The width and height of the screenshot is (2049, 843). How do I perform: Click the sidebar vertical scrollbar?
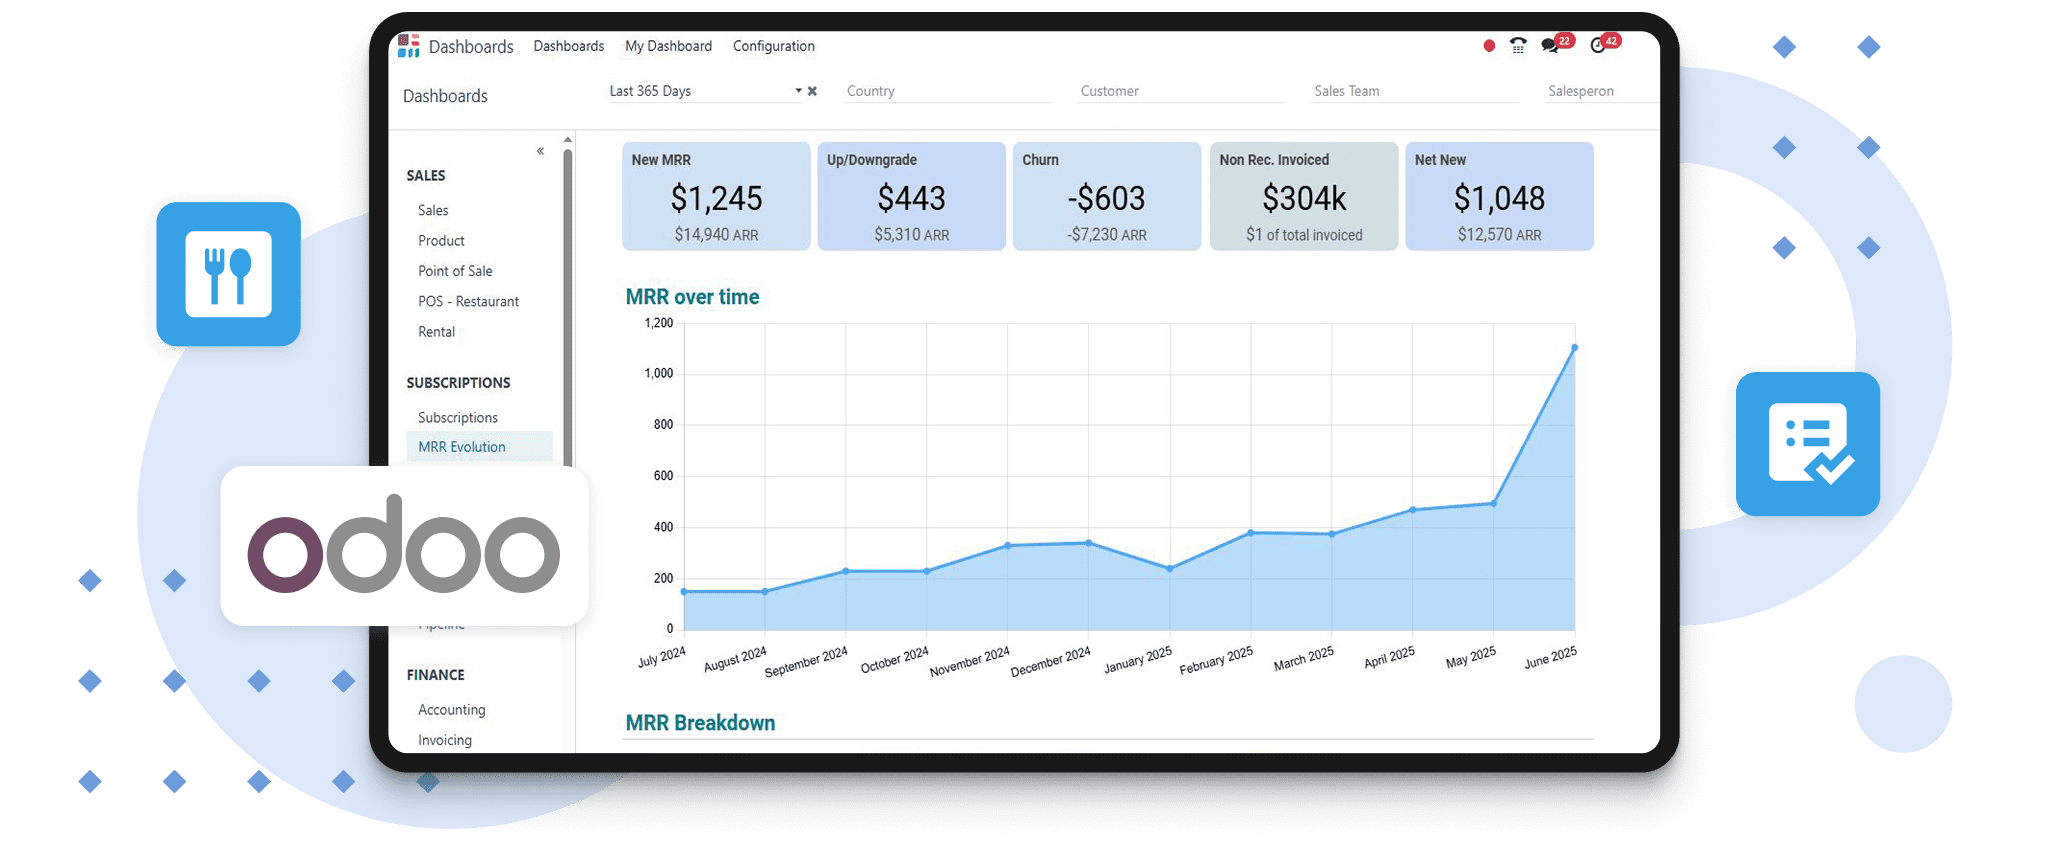point(568,300)
